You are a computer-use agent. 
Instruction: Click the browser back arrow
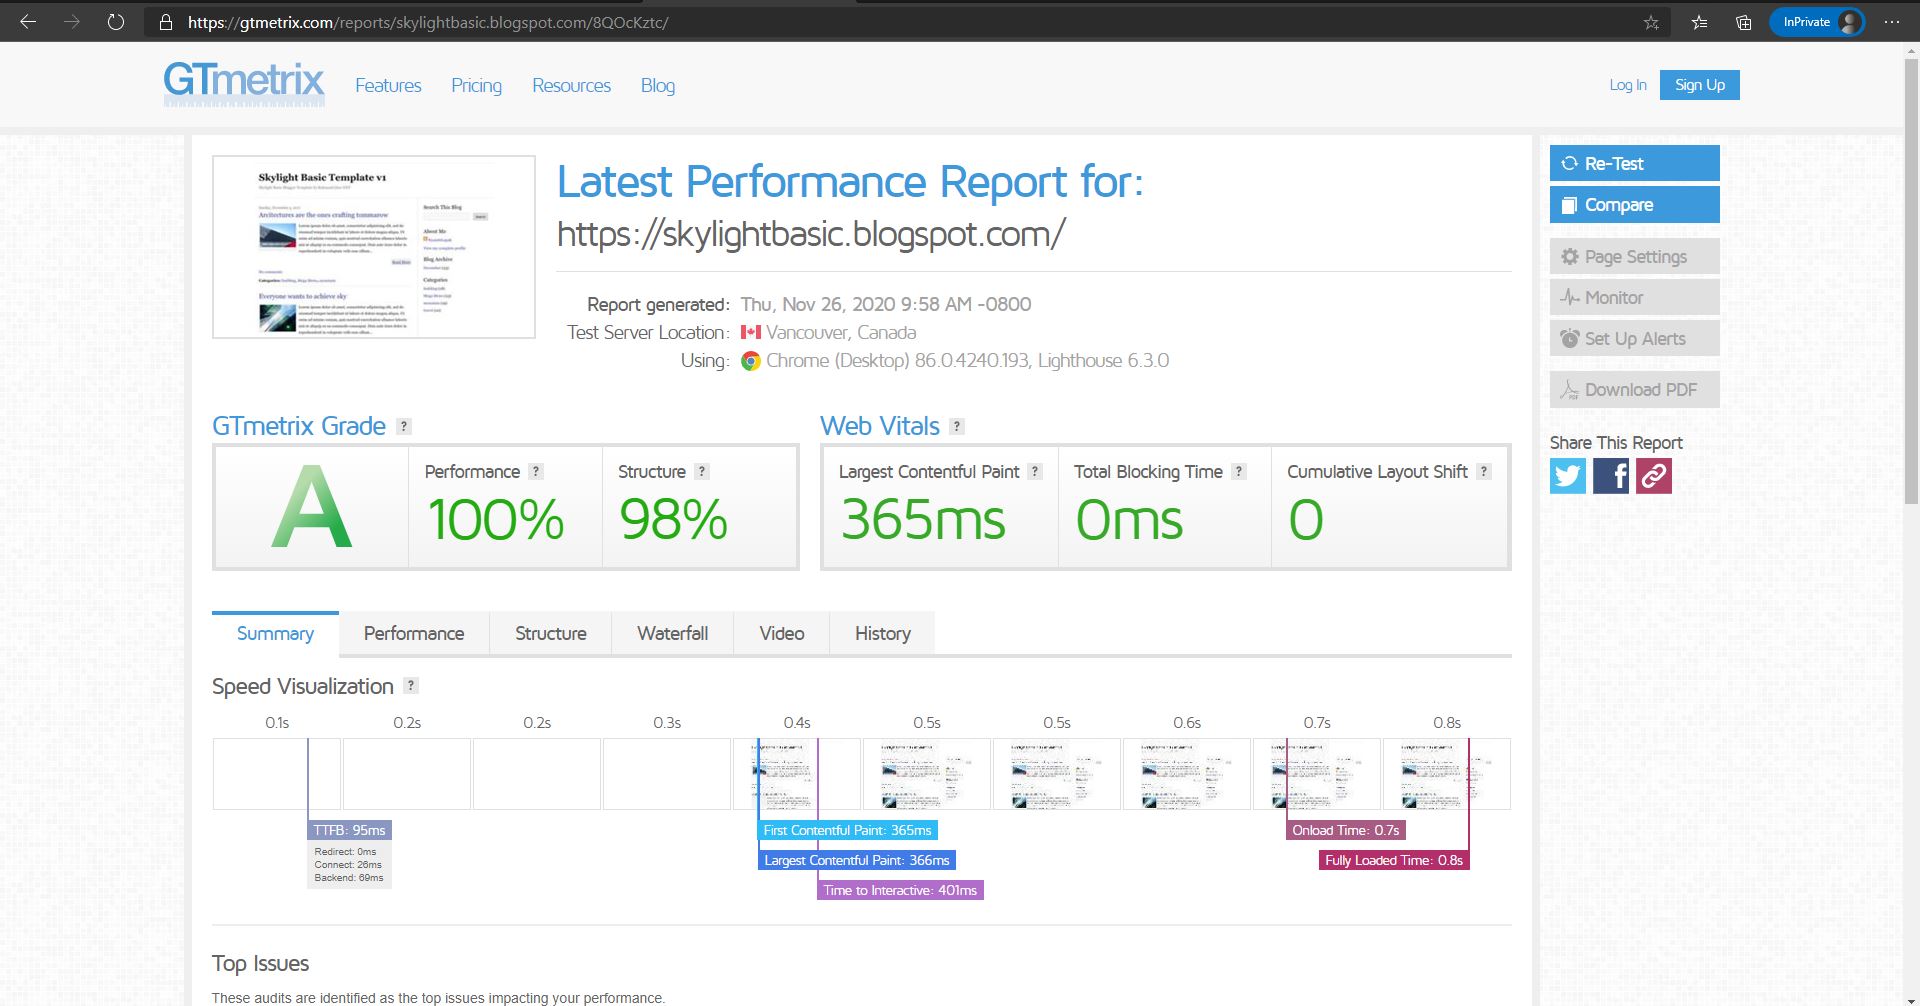28,21
